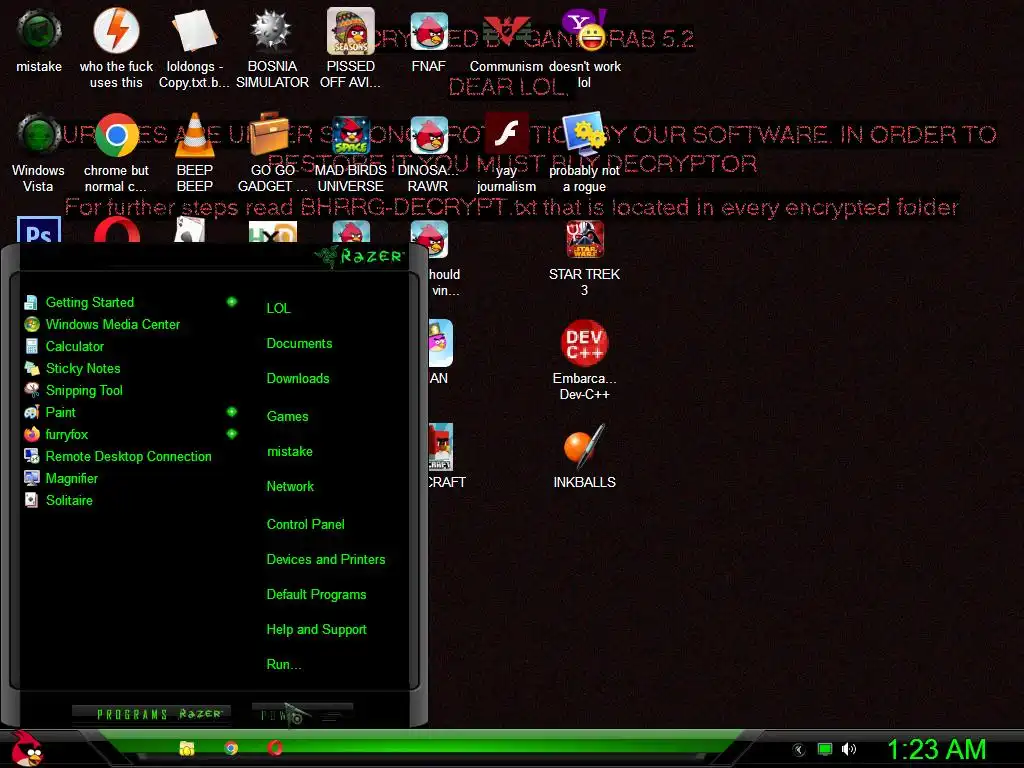1024x768 pixels.
Task: Open Chrome from the taskbar
Action: 231,748
